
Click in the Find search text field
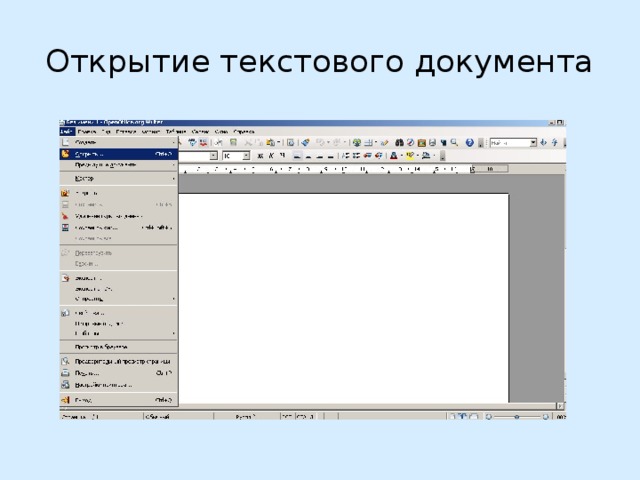(509, 142)
